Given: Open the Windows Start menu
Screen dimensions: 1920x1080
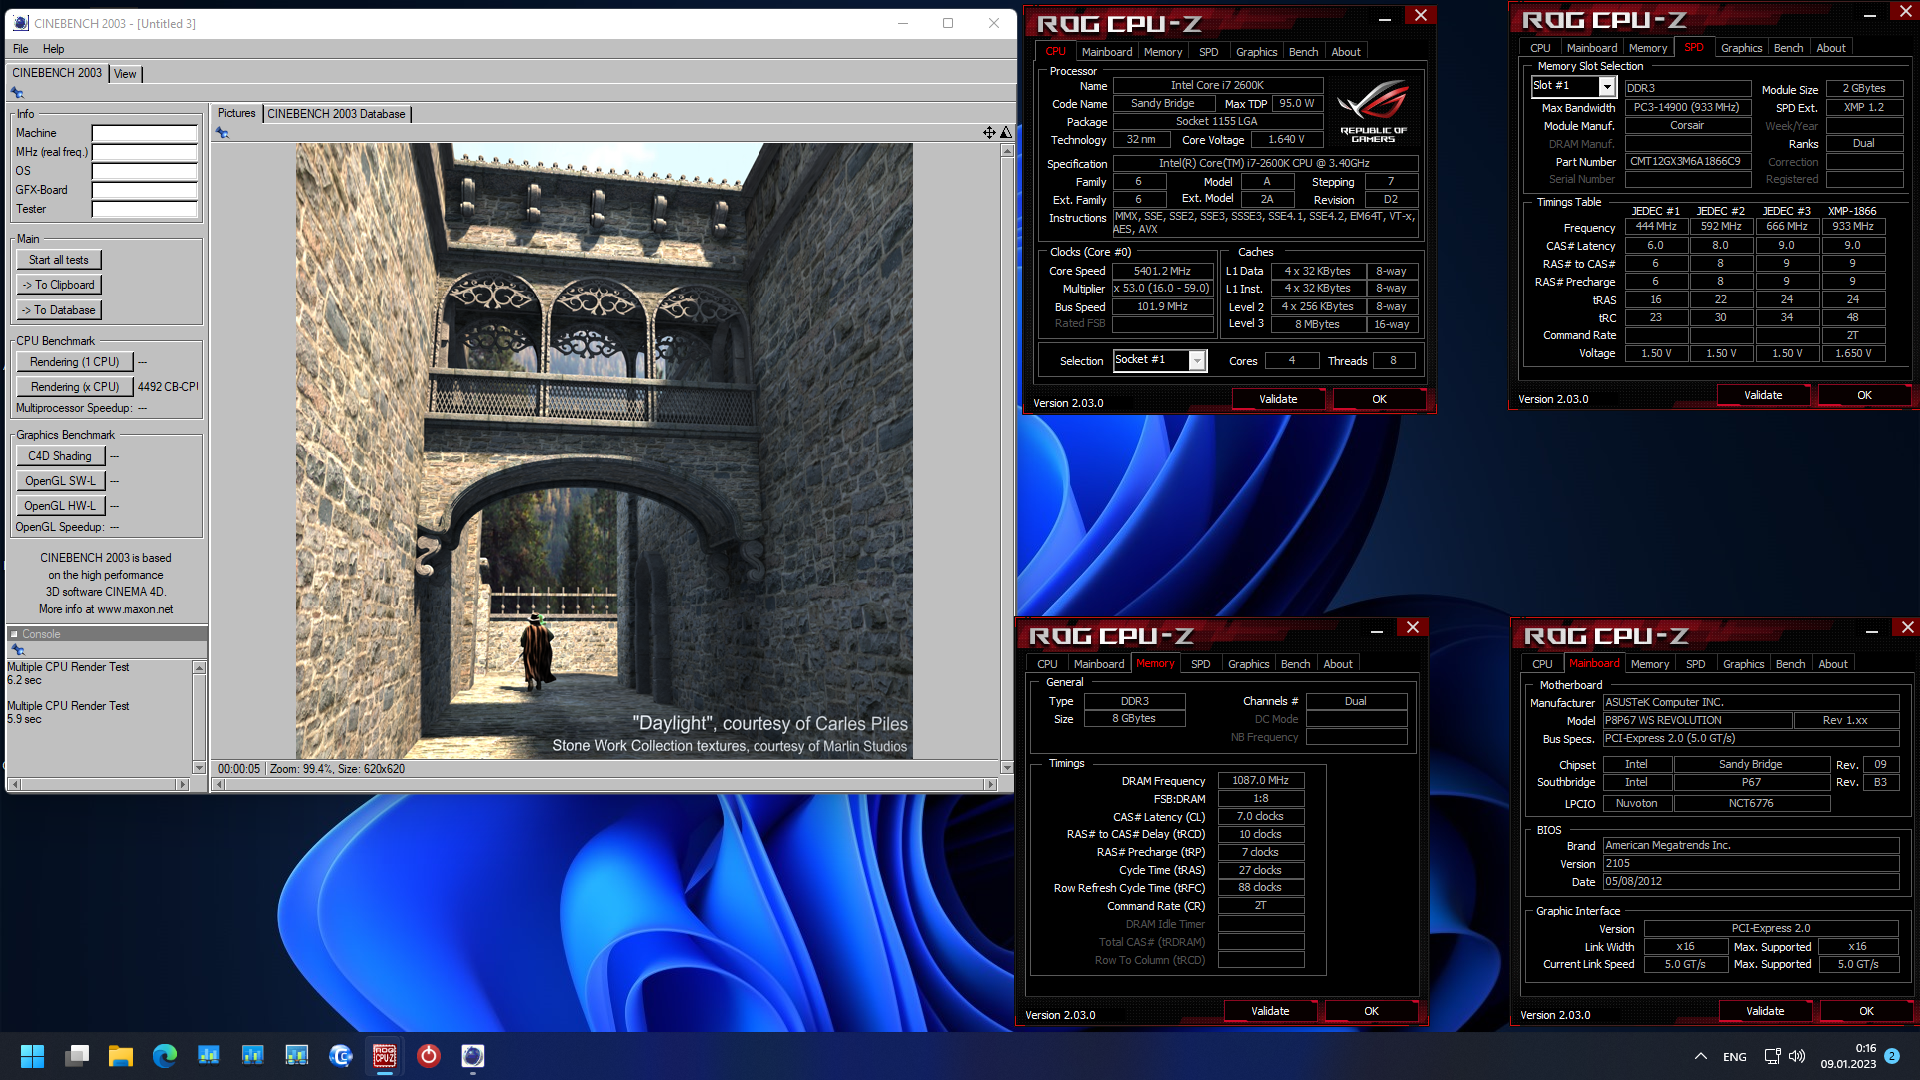Looking at the screenshot, I should tap(32, 1056).
